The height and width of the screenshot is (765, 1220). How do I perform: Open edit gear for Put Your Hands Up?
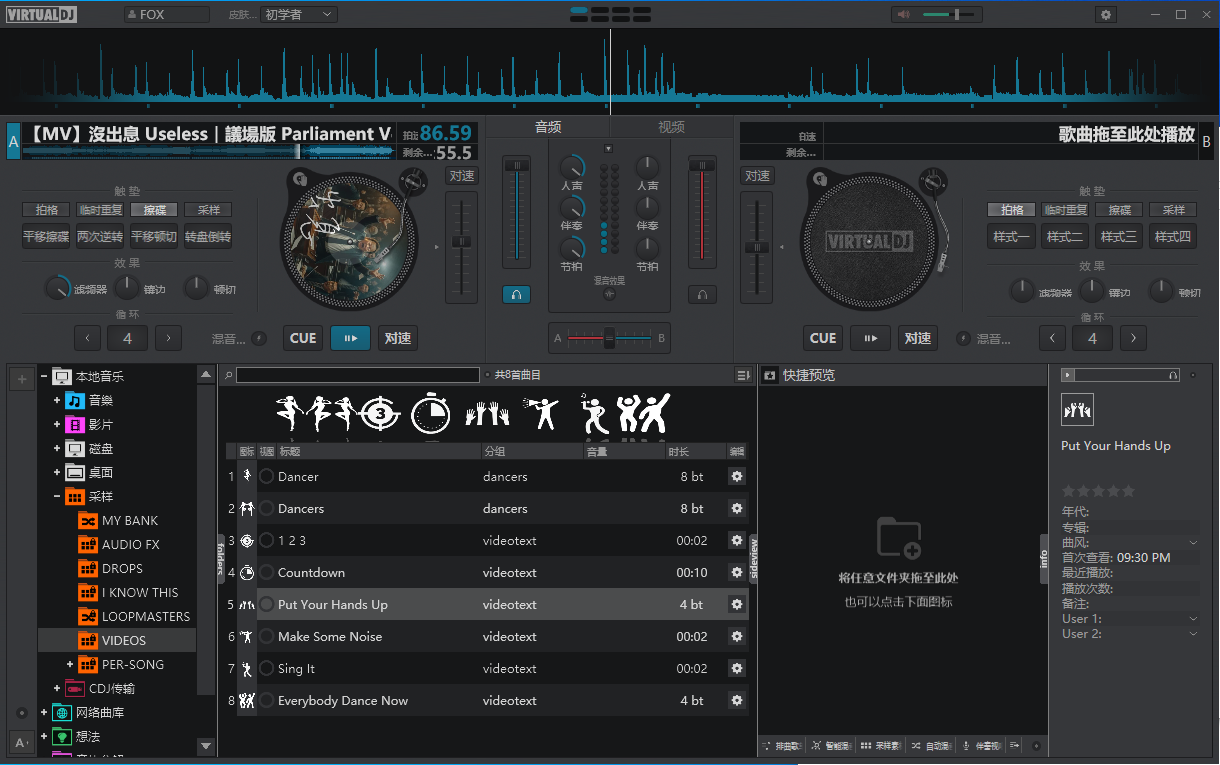[737, 605]
